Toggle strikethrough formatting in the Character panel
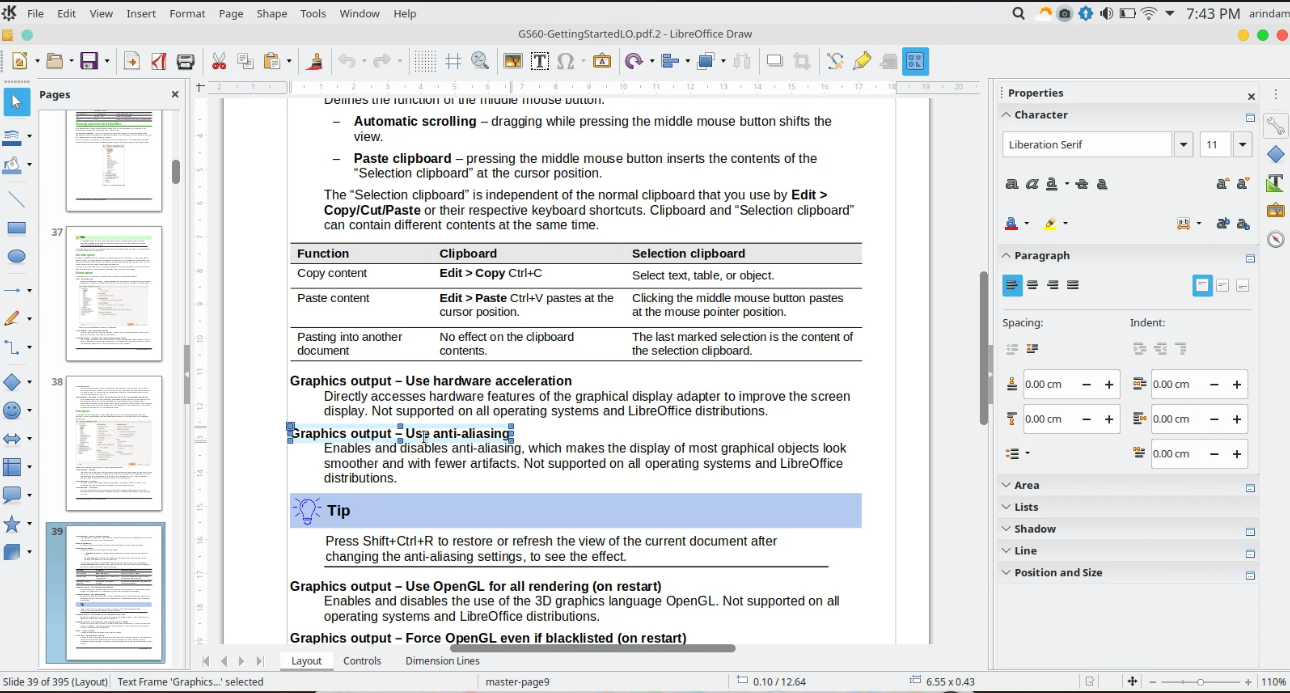The image size is (1290, 693). [x=1080, y=184]
